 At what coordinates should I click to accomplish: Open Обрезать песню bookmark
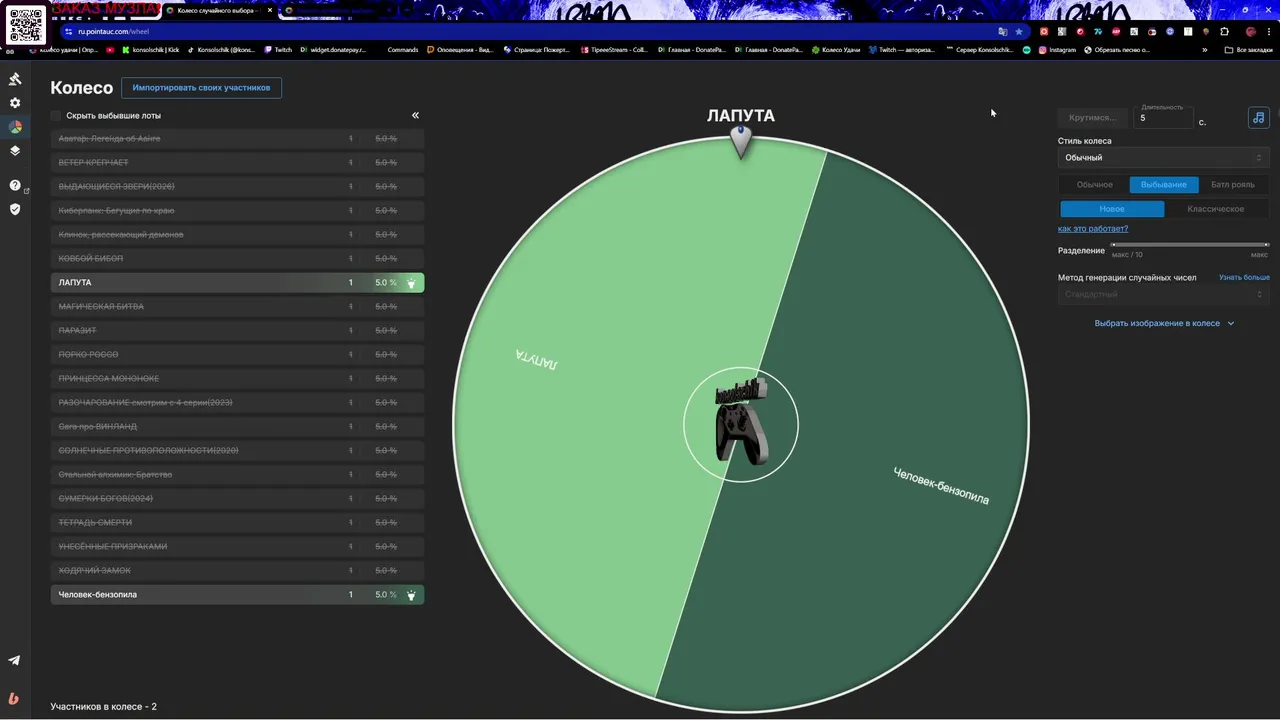pyautogui.click(x=1116, y=50)
